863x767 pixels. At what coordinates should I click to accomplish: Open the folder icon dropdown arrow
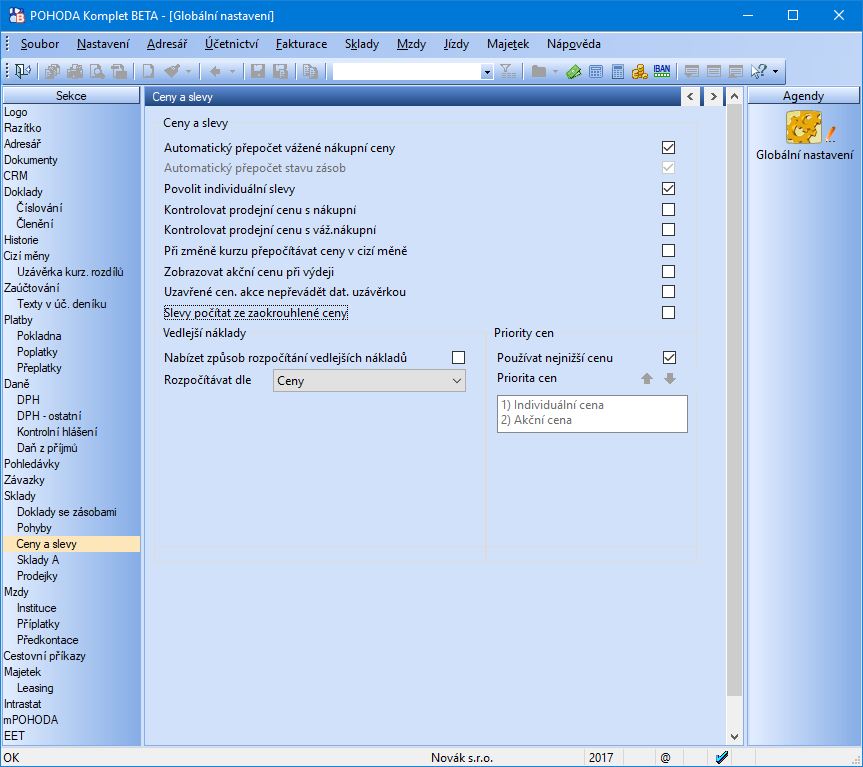click(555, 72)
